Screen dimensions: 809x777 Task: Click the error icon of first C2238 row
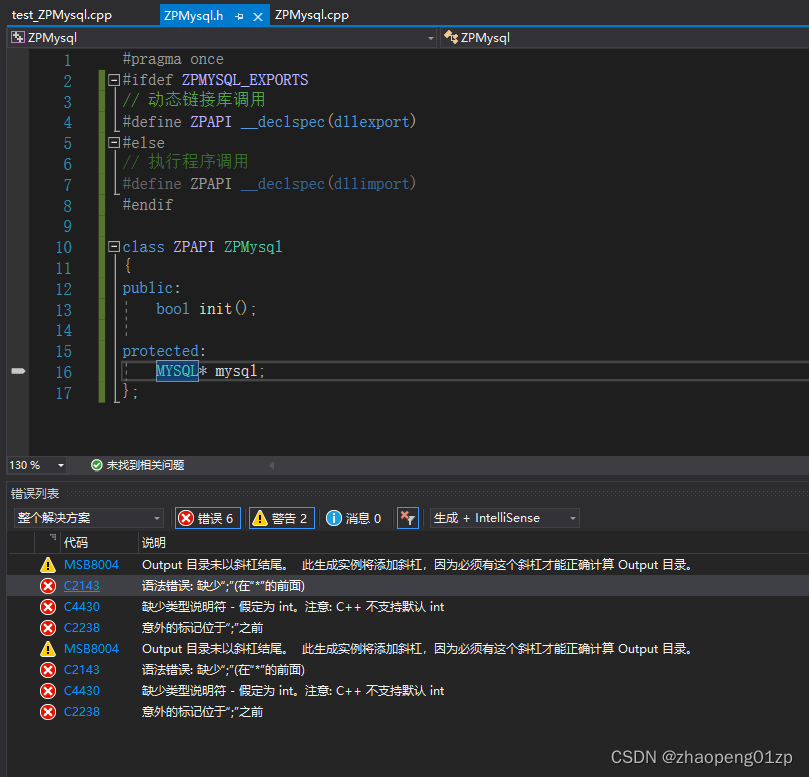click(48, 628)
